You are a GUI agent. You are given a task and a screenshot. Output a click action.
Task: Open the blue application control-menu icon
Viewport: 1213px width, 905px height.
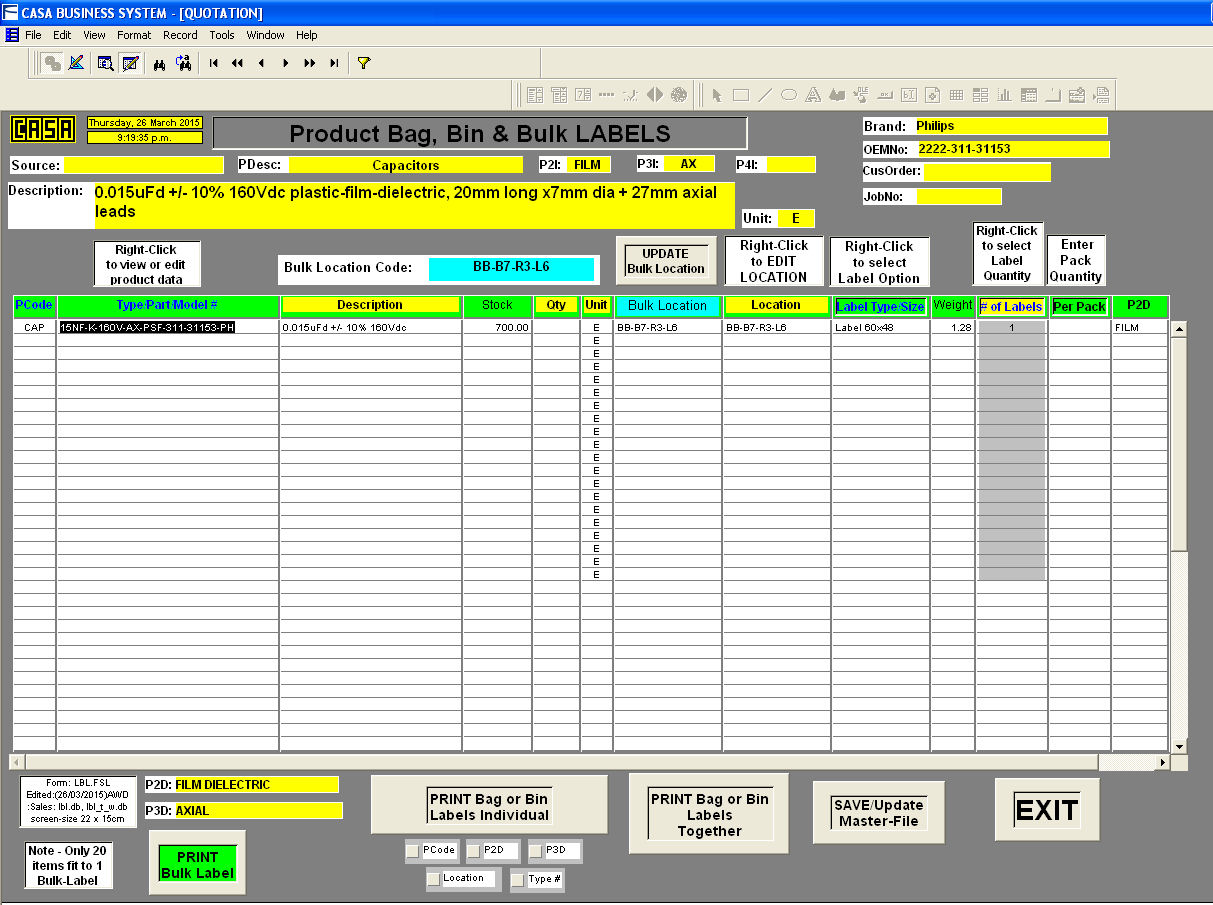(12, 34)
